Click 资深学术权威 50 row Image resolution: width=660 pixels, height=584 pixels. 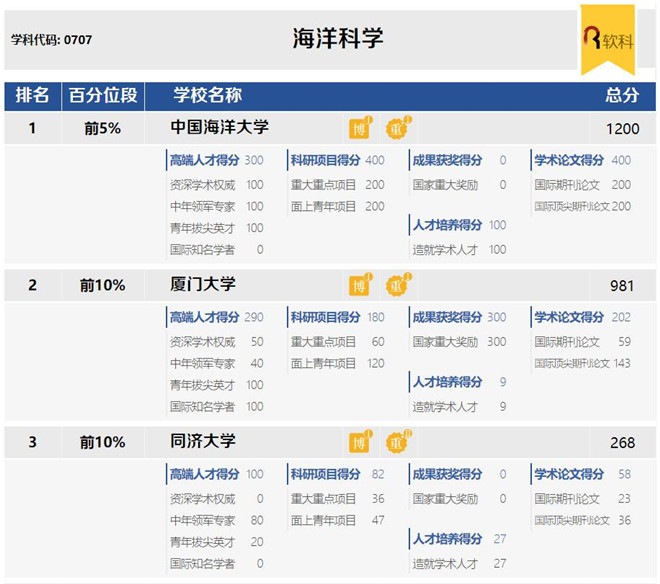coord(216,341)
